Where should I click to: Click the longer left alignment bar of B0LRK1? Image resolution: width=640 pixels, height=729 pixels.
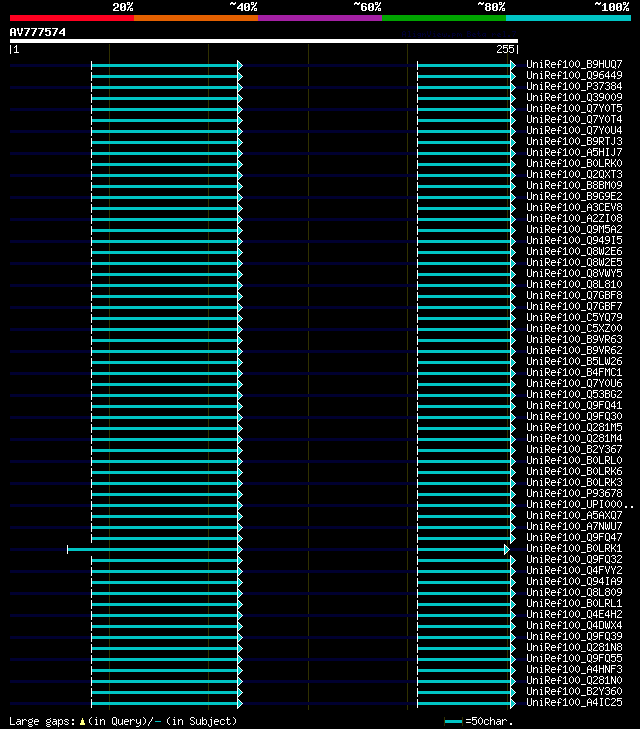154,550
